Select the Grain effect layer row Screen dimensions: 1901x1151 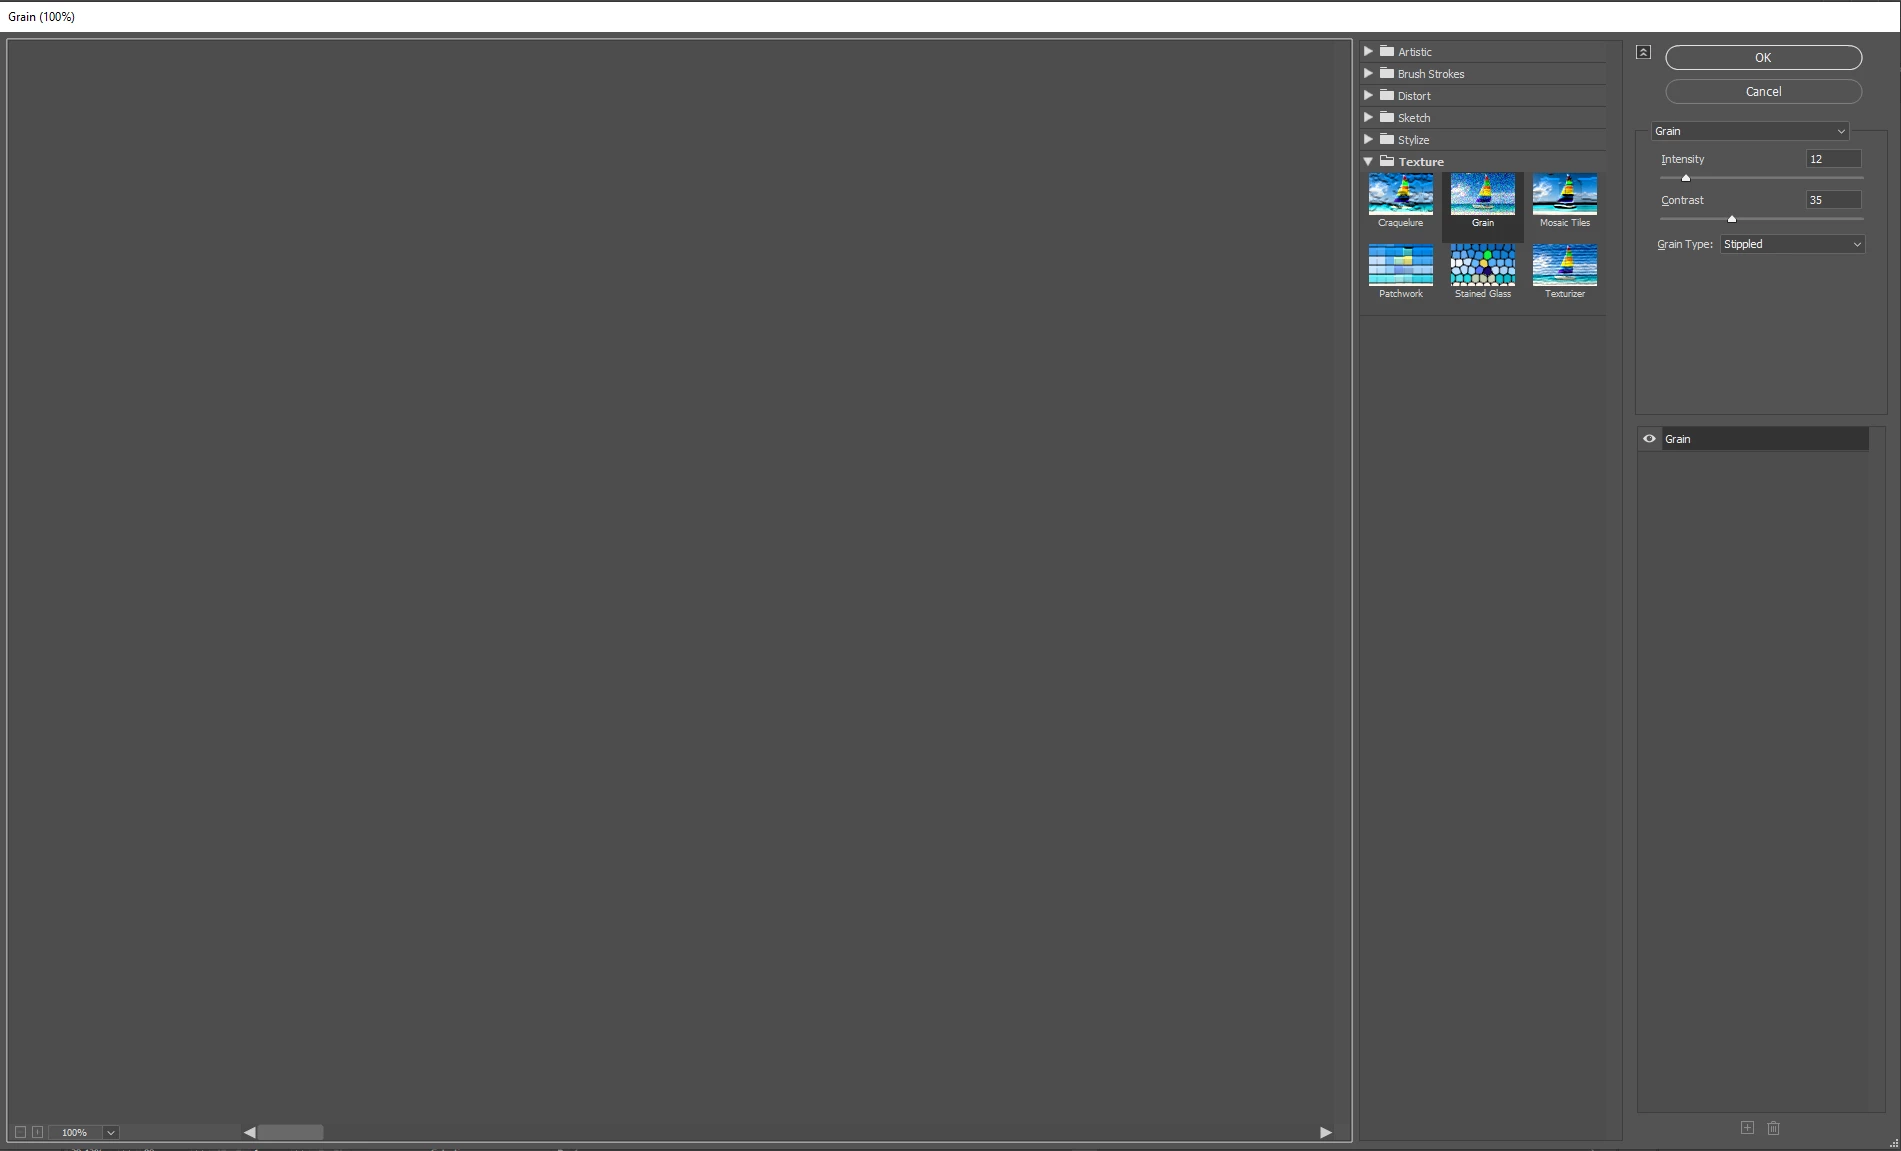pos(1765,439)
